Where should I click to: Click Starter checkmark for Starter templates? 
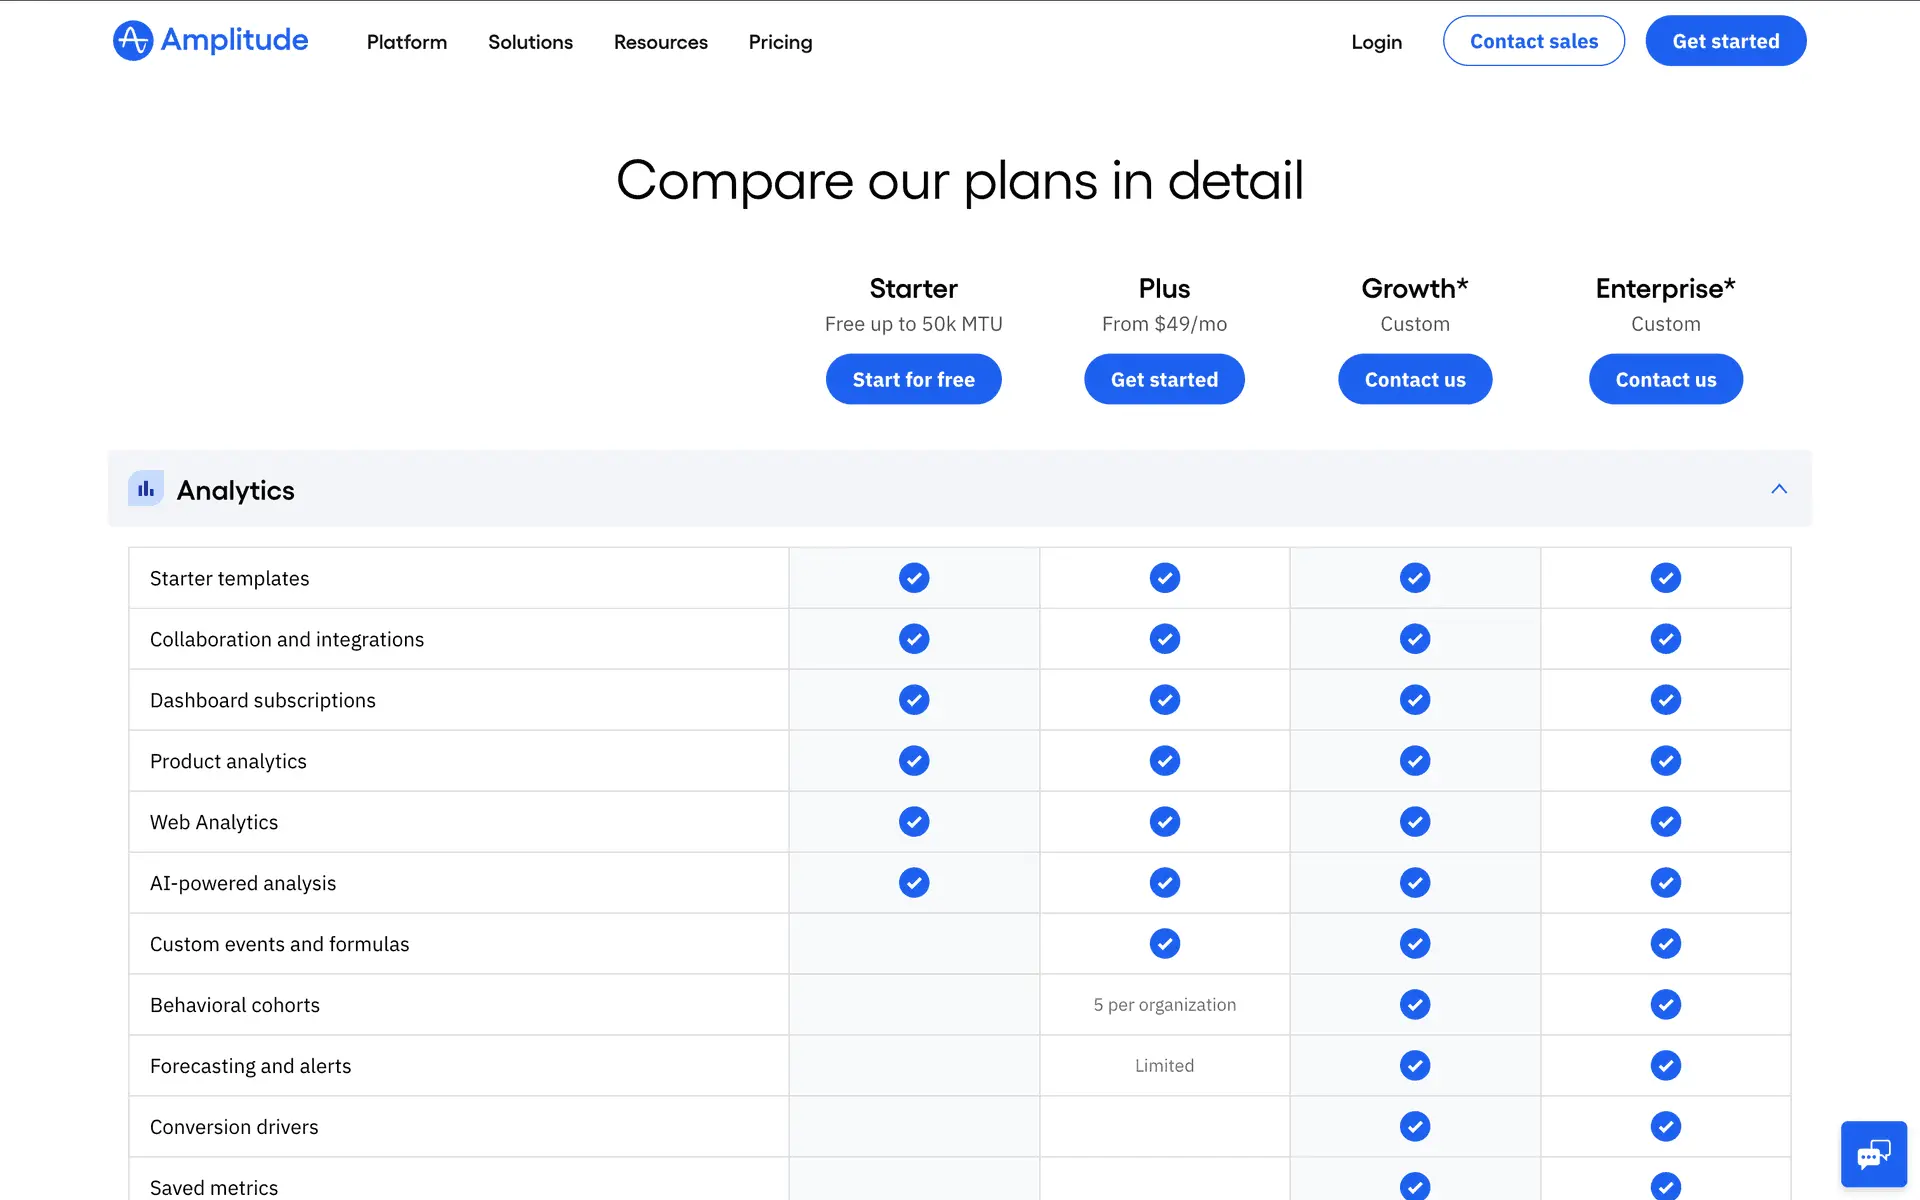click(x=914, y=578)
